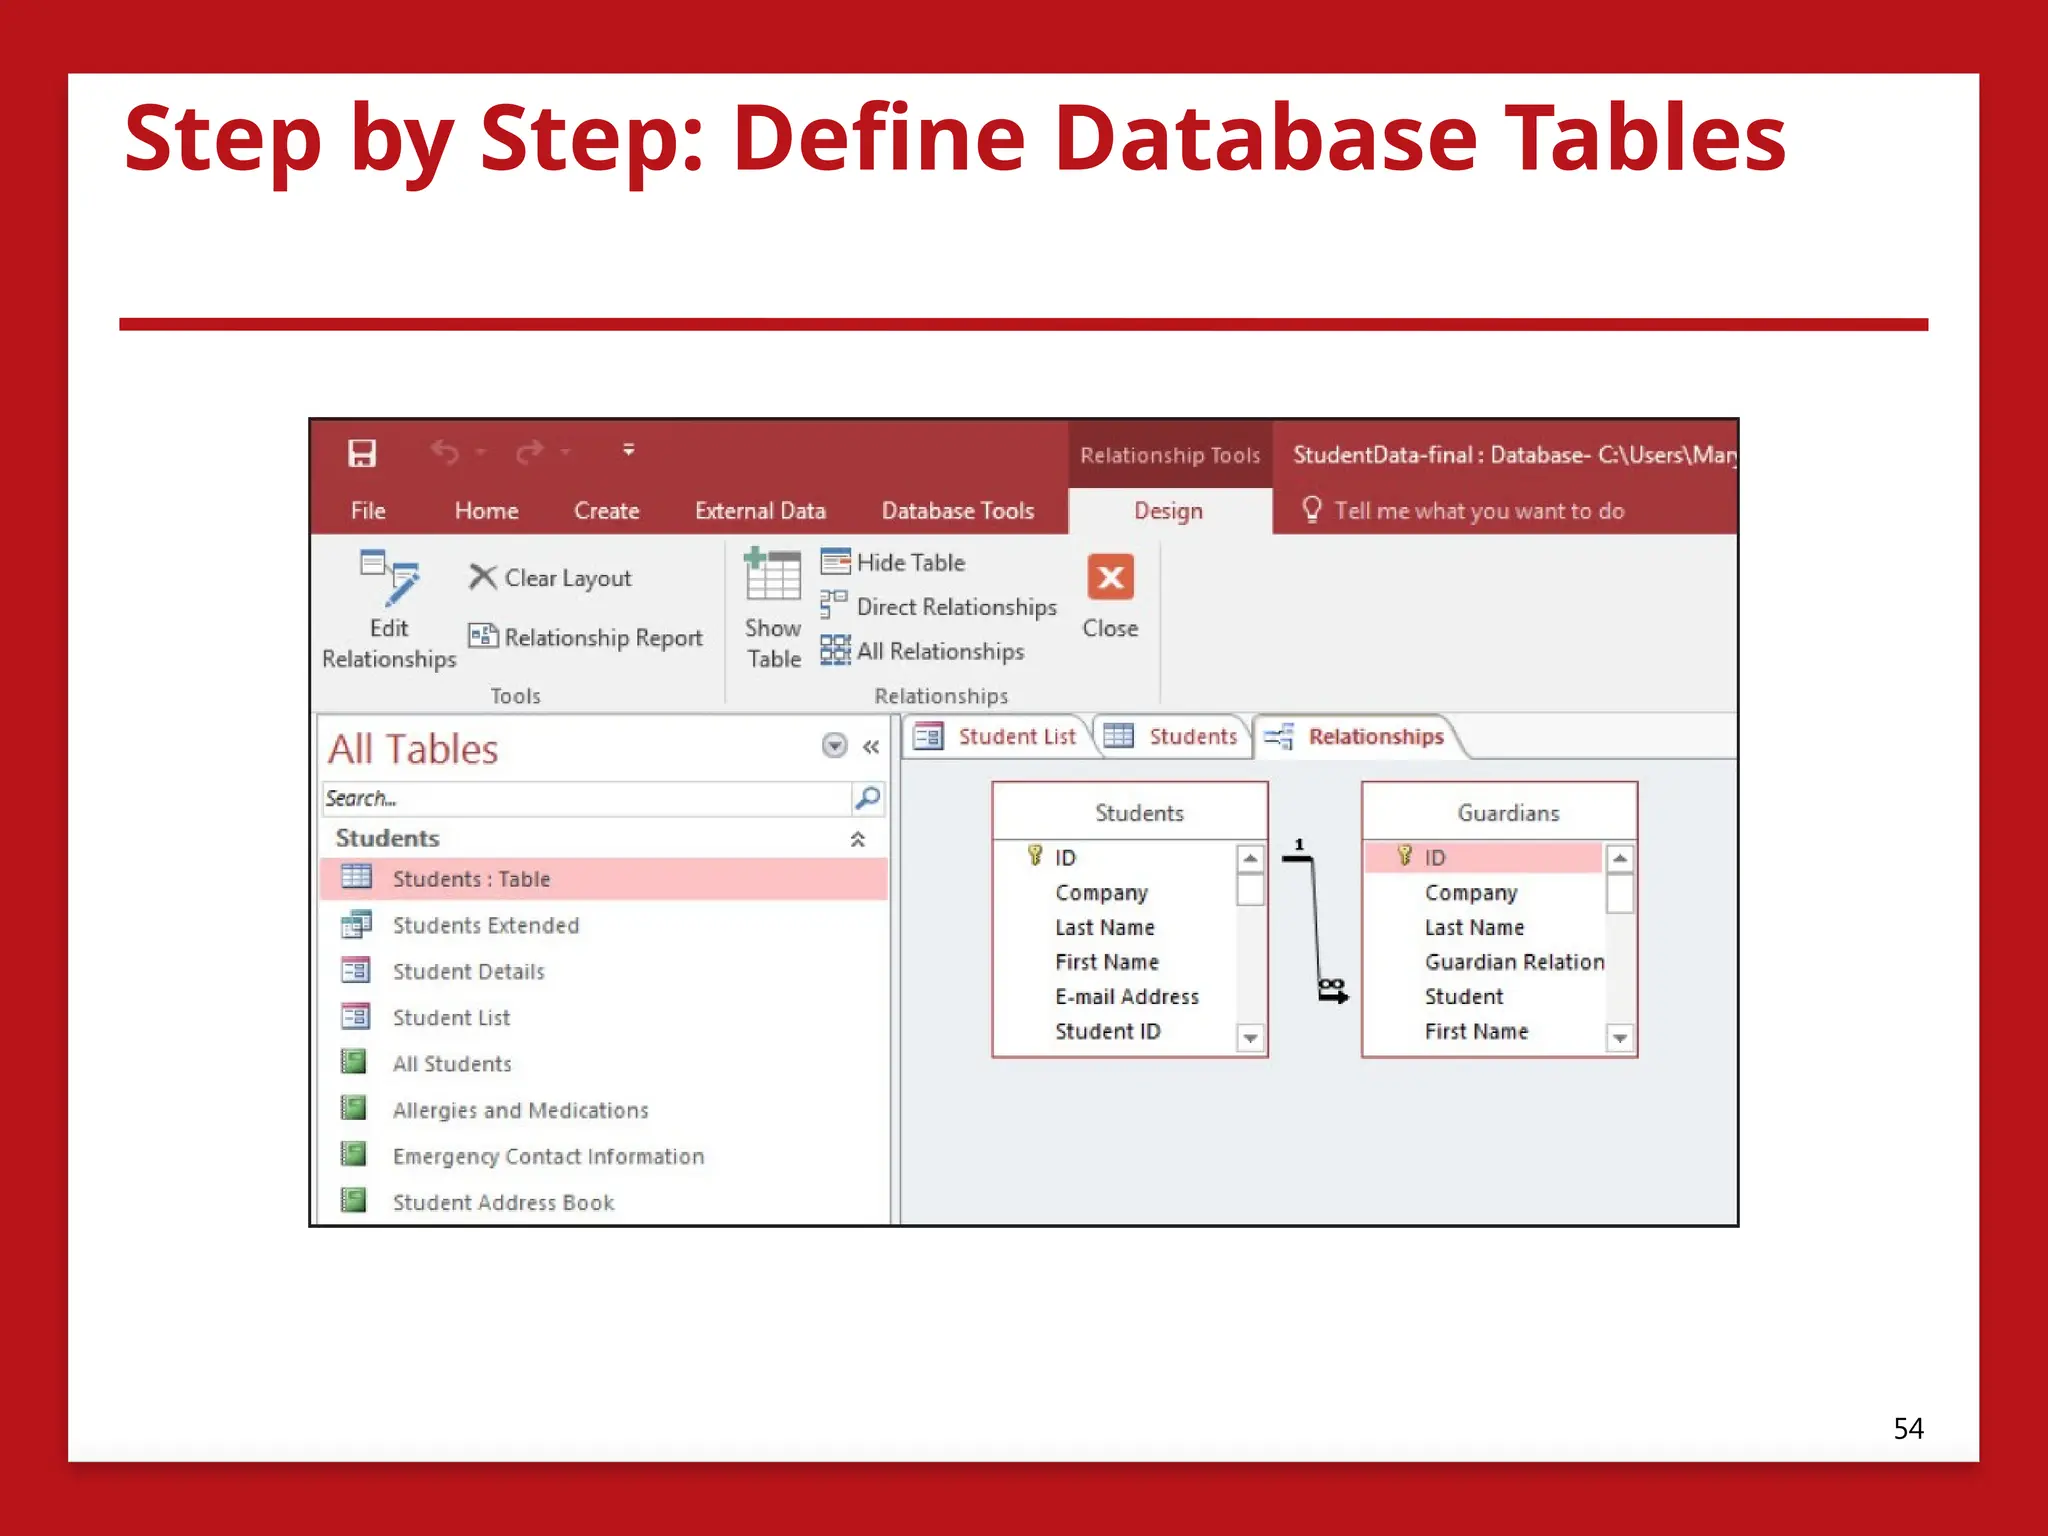Image resolution: width=2048 pixels, height=1536 pixels.
Task: Click the Emergency Contact Information report icon
Action: 353,1154
